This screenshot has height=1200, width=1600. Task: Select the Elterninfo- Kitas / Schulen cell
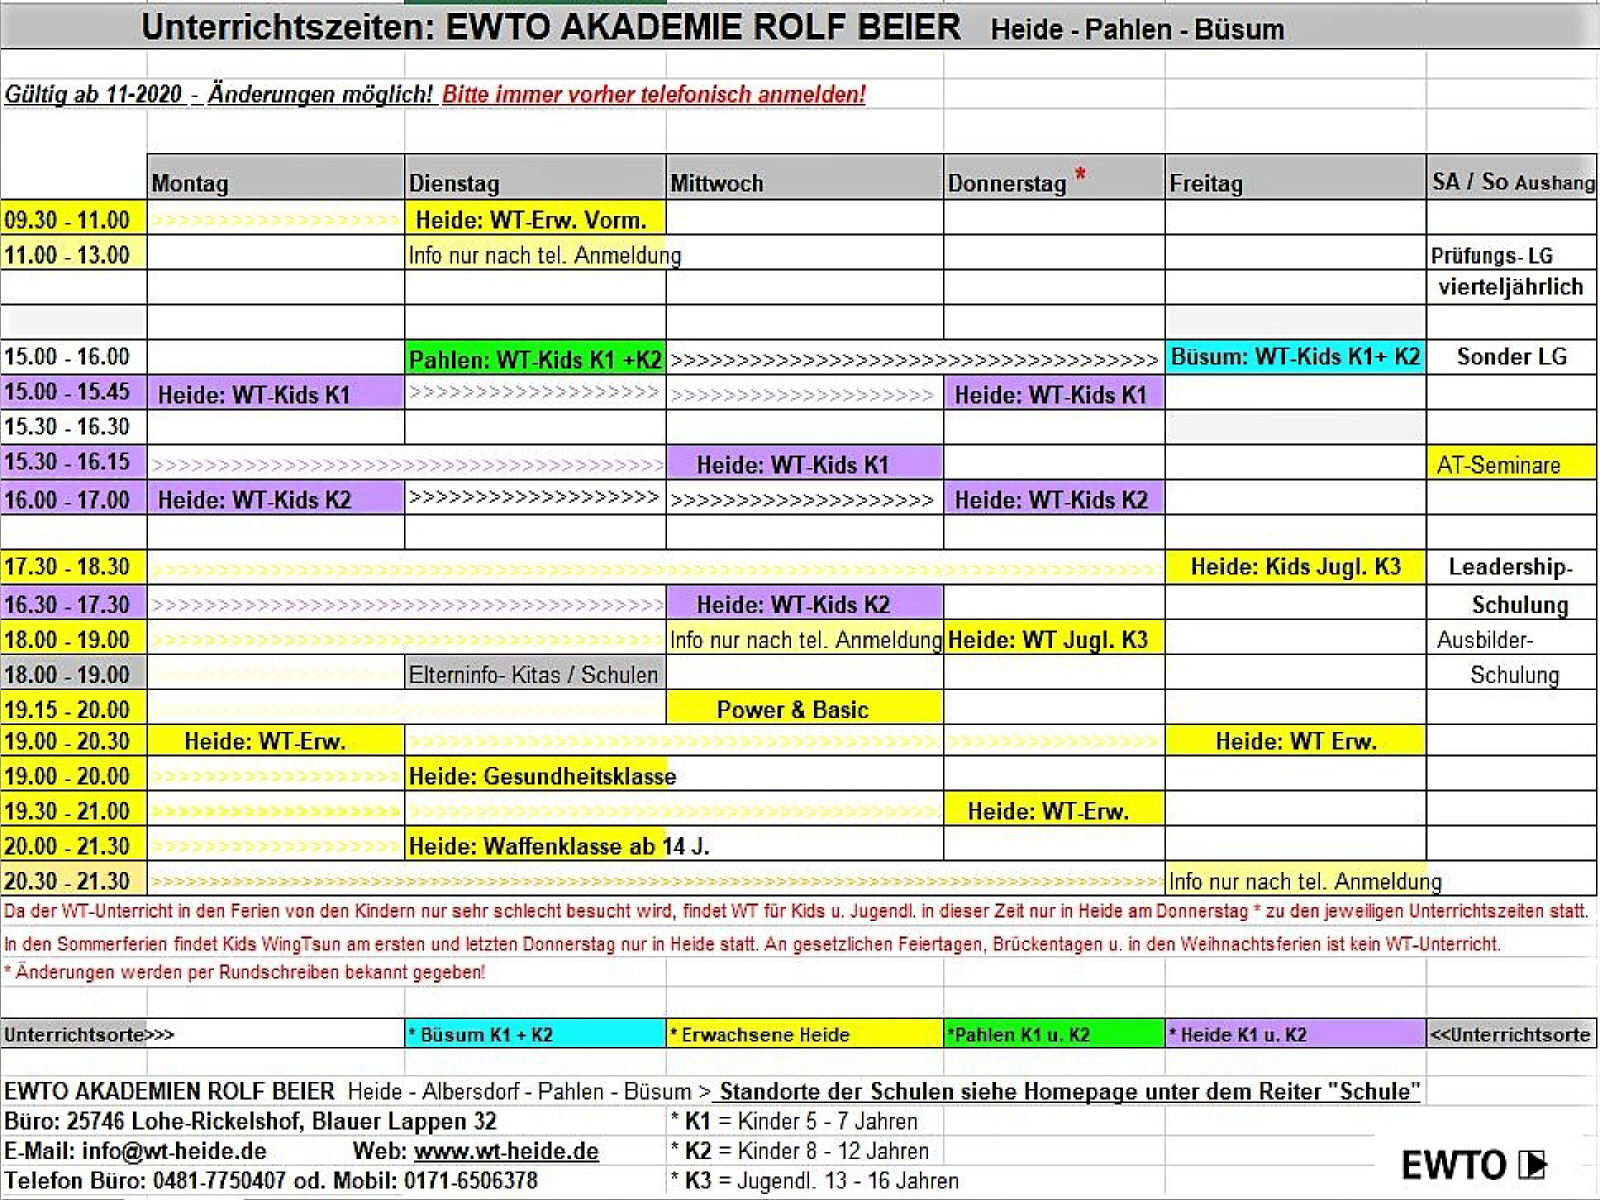(x=535, y=674)
